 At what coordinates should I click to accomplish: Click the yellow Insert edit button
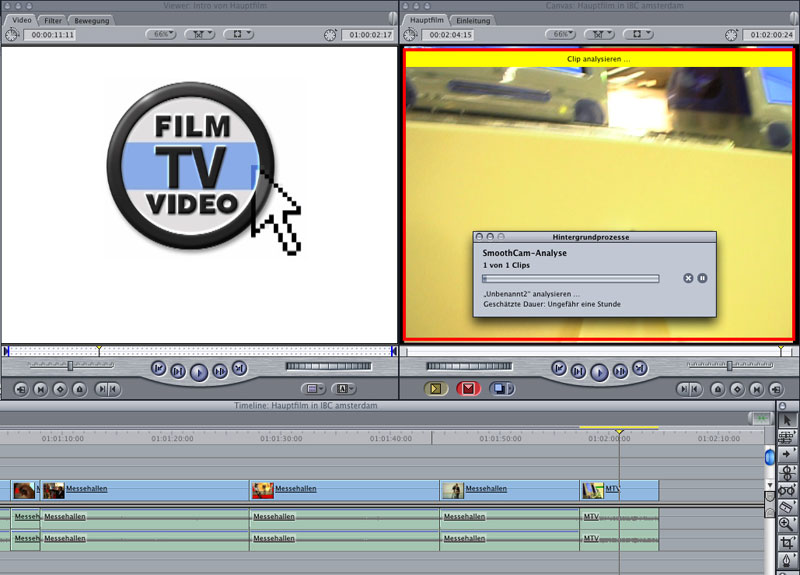[x=435, y=389]
